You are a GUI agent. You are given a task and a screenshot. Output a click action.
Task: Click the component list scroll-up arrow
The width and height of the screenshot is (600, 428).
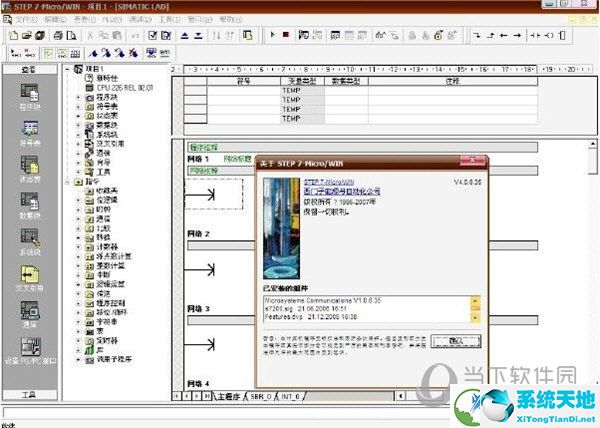point(475,301)
